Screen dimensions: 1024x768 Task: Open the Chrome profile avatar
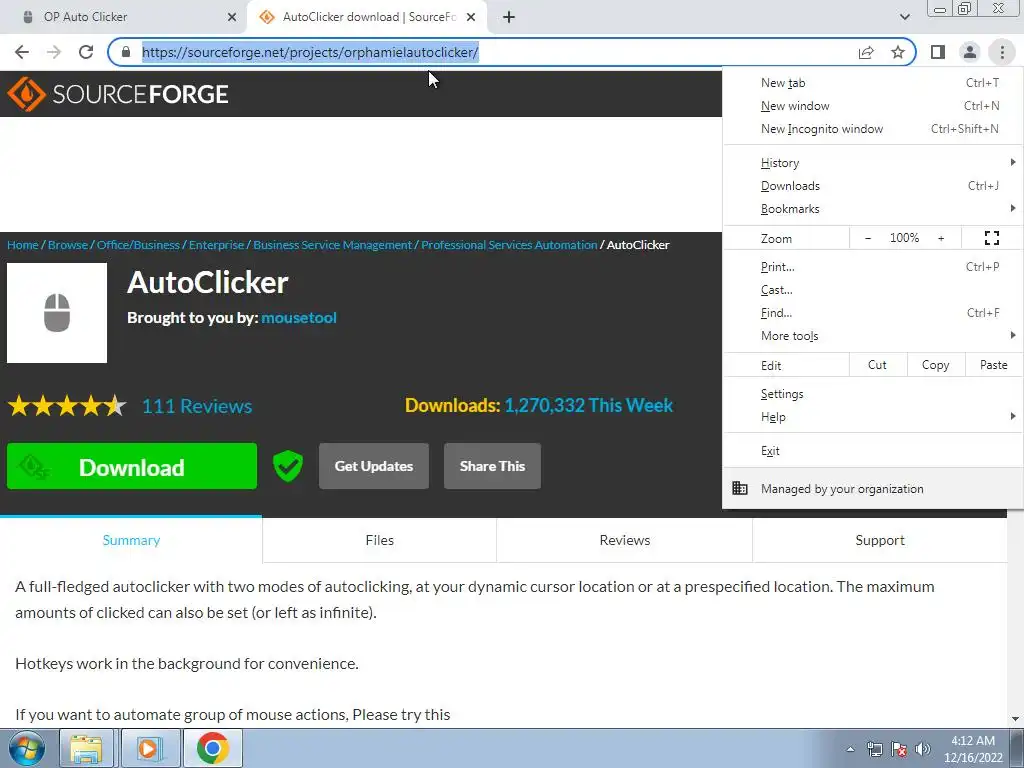970,52
